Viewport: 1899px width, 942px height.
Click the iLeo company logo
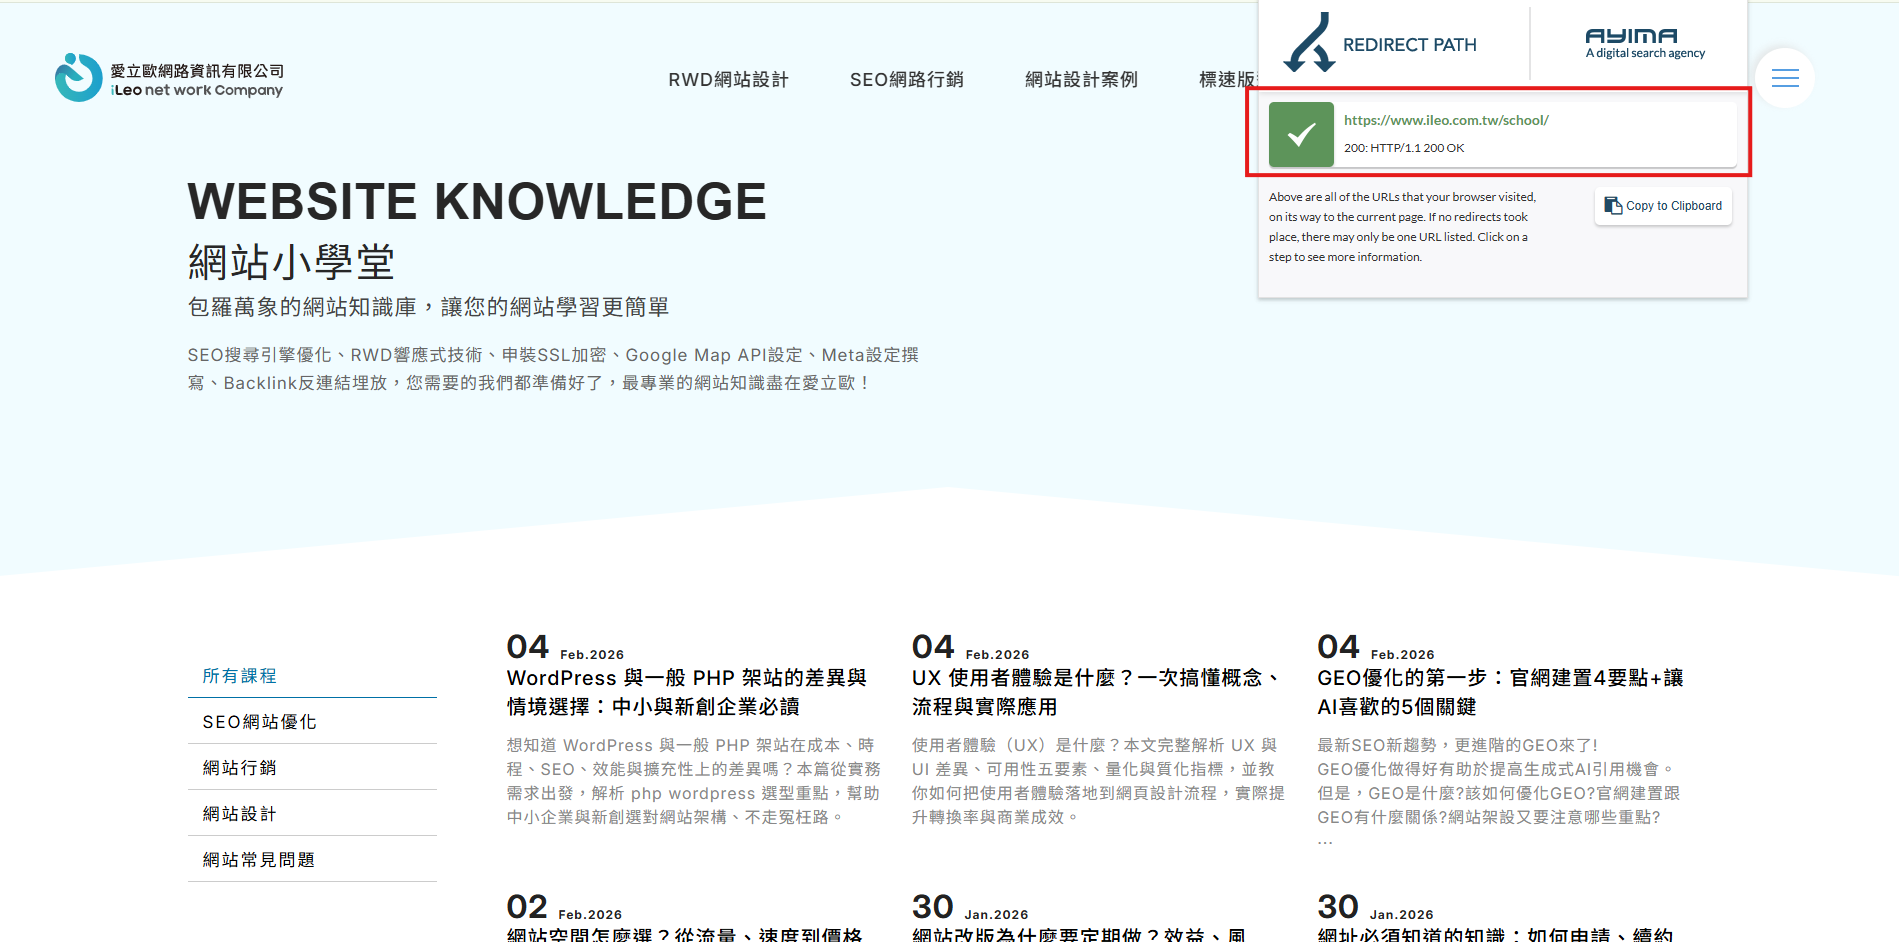(168, 78)
